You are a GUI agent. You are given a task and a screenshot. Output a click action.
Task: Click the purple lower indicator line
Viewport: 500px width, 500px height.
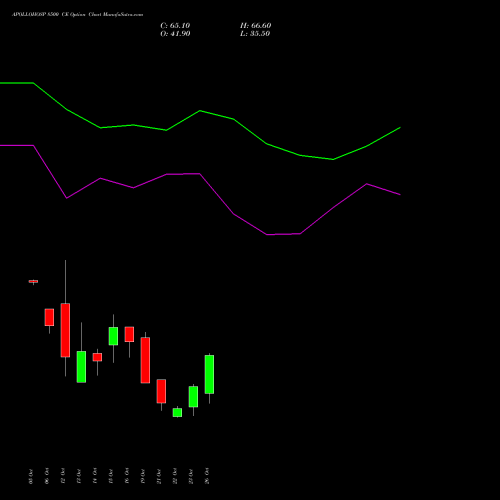click(x=200, y=174)
